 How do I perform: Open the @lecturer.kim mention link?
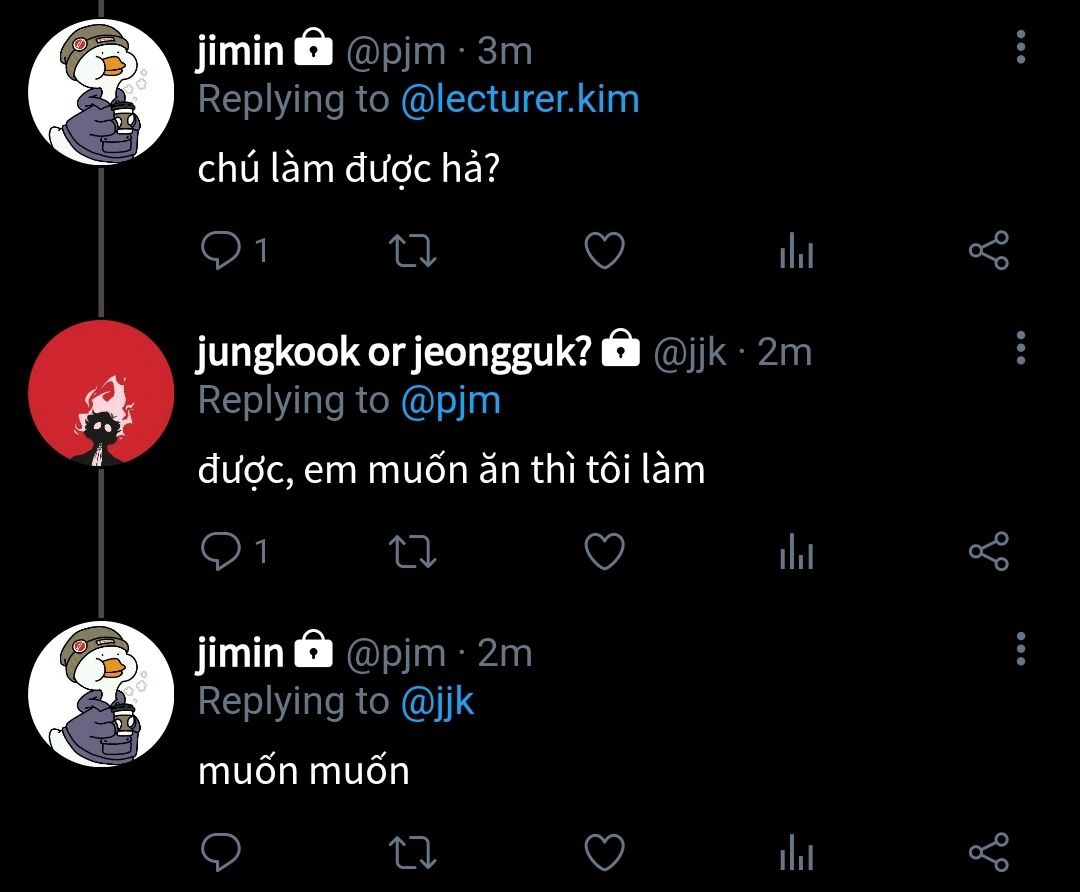tap(519, 99)
